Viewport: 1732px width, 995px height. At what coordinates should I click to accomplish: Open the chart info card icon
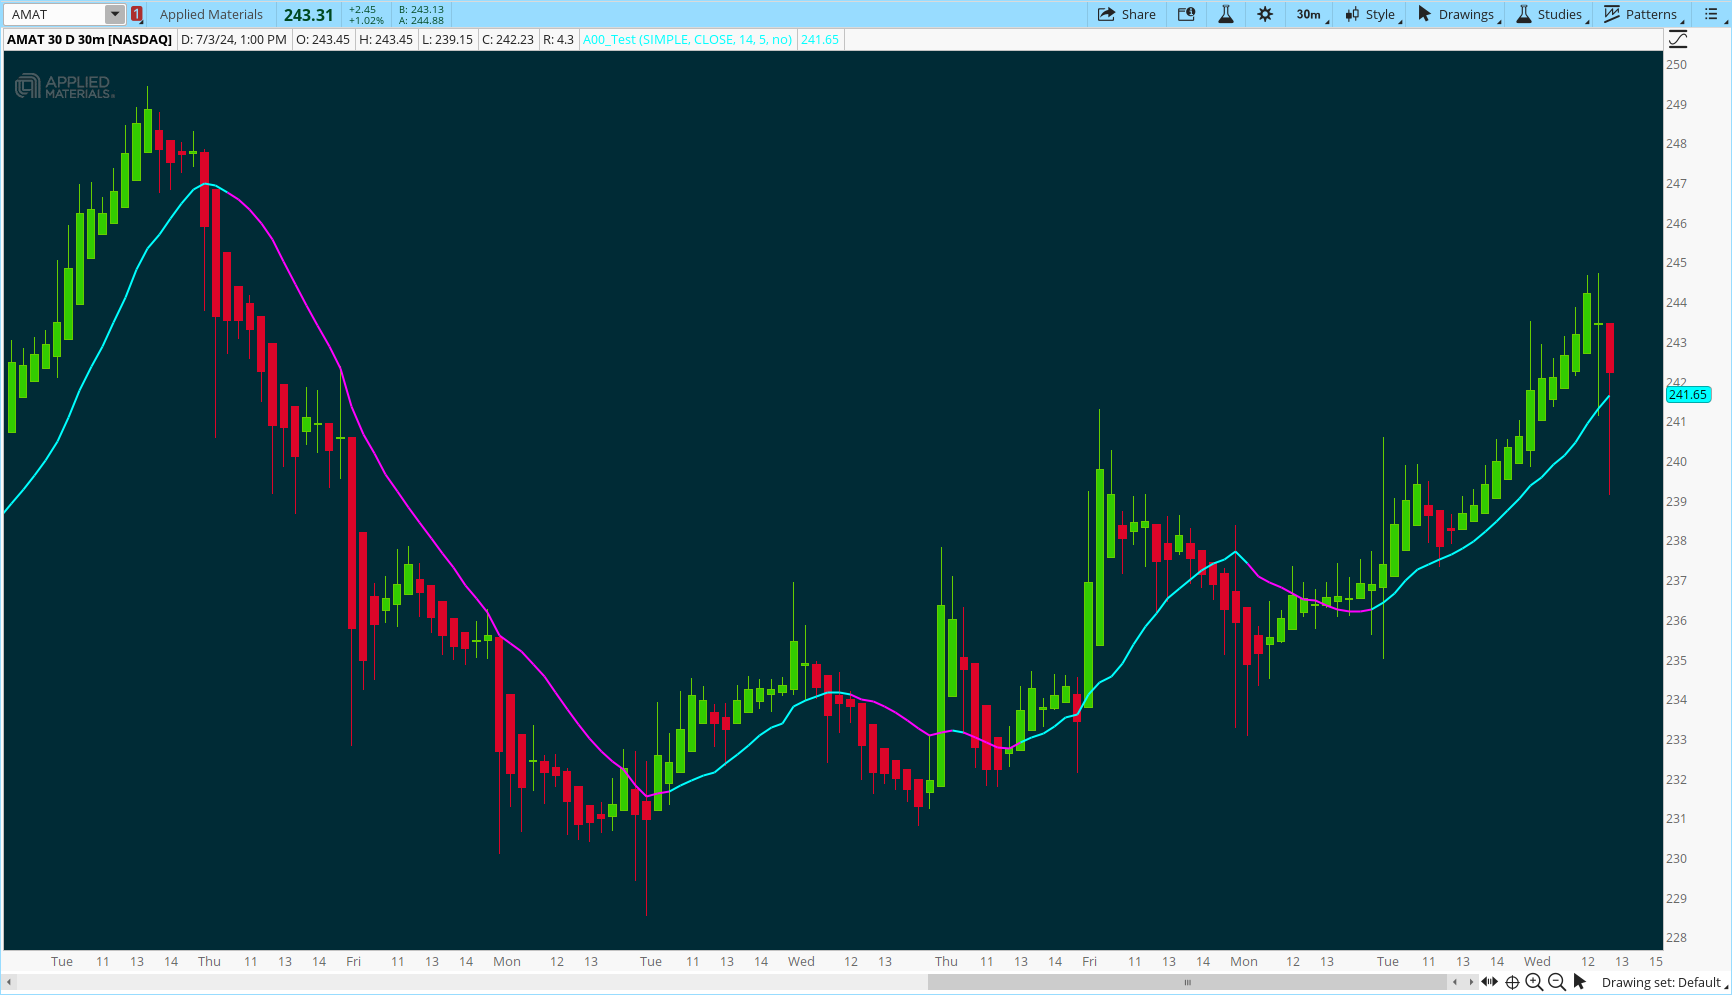[1186, 14]
